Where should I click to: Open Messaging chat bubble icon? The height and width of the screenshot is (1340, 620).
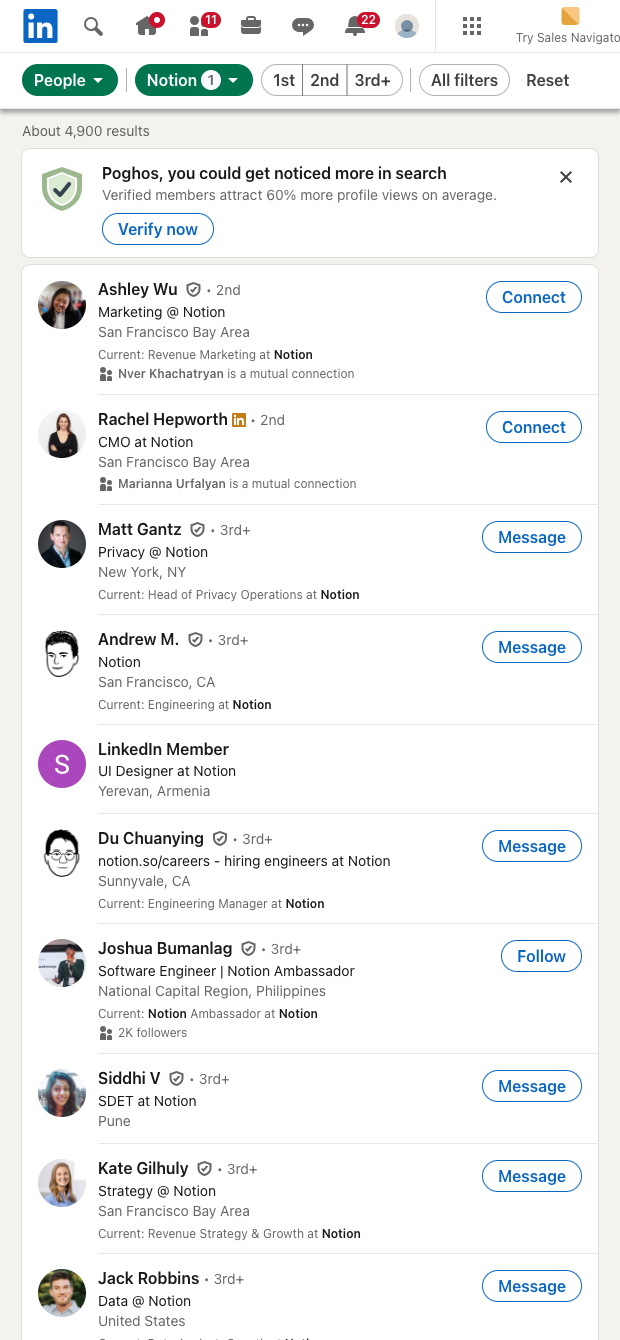click(x=303, y=26)
